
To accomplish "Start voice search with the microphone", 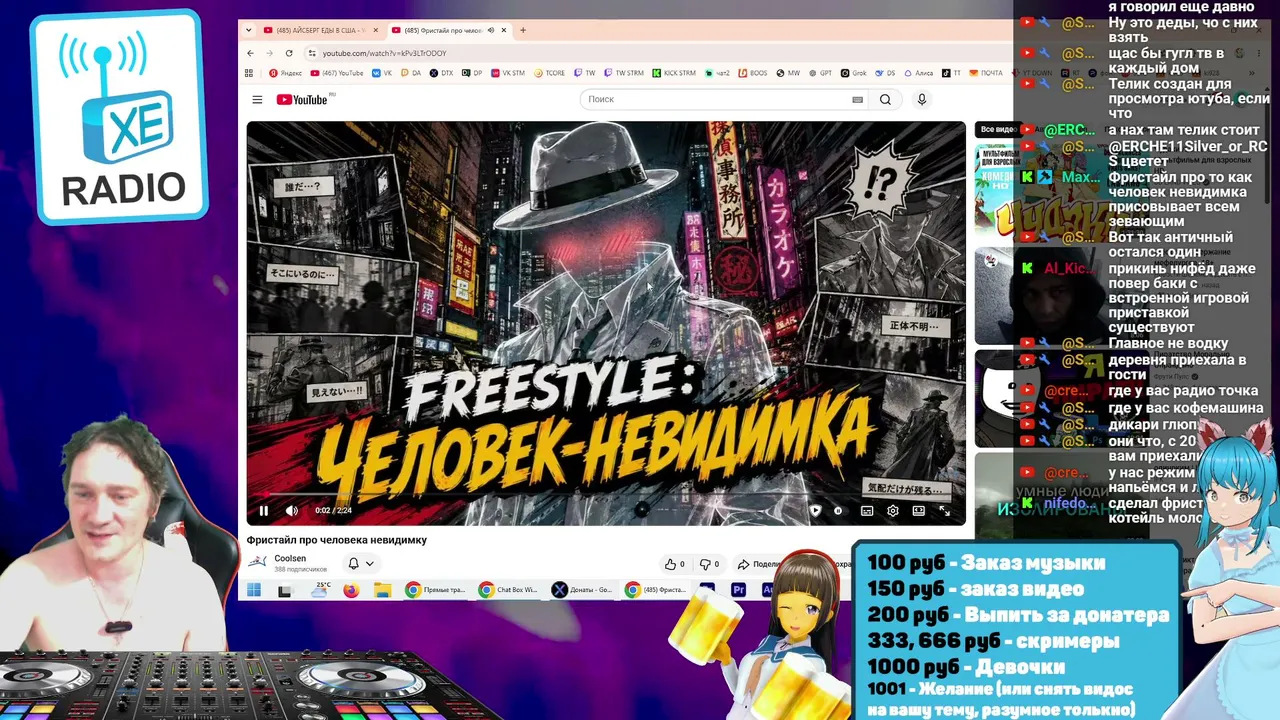I will pyautogui.click(x=922, y=99).
